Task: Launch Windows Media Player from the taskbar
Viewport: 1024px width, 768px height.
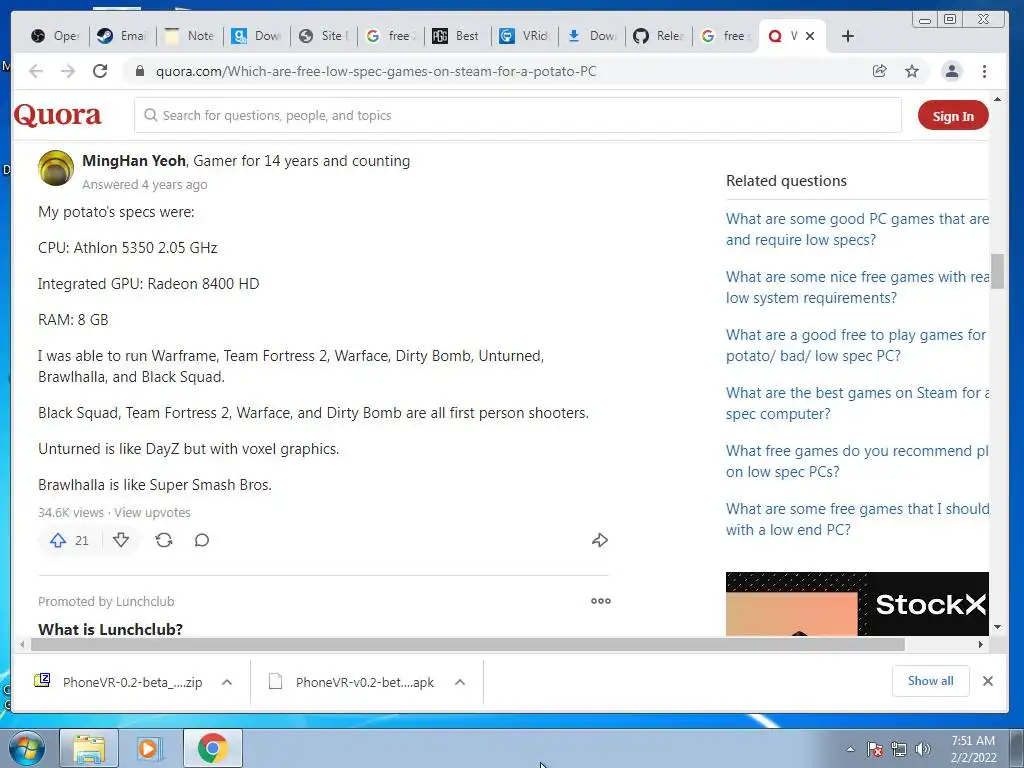Action: tap(150, 748)
